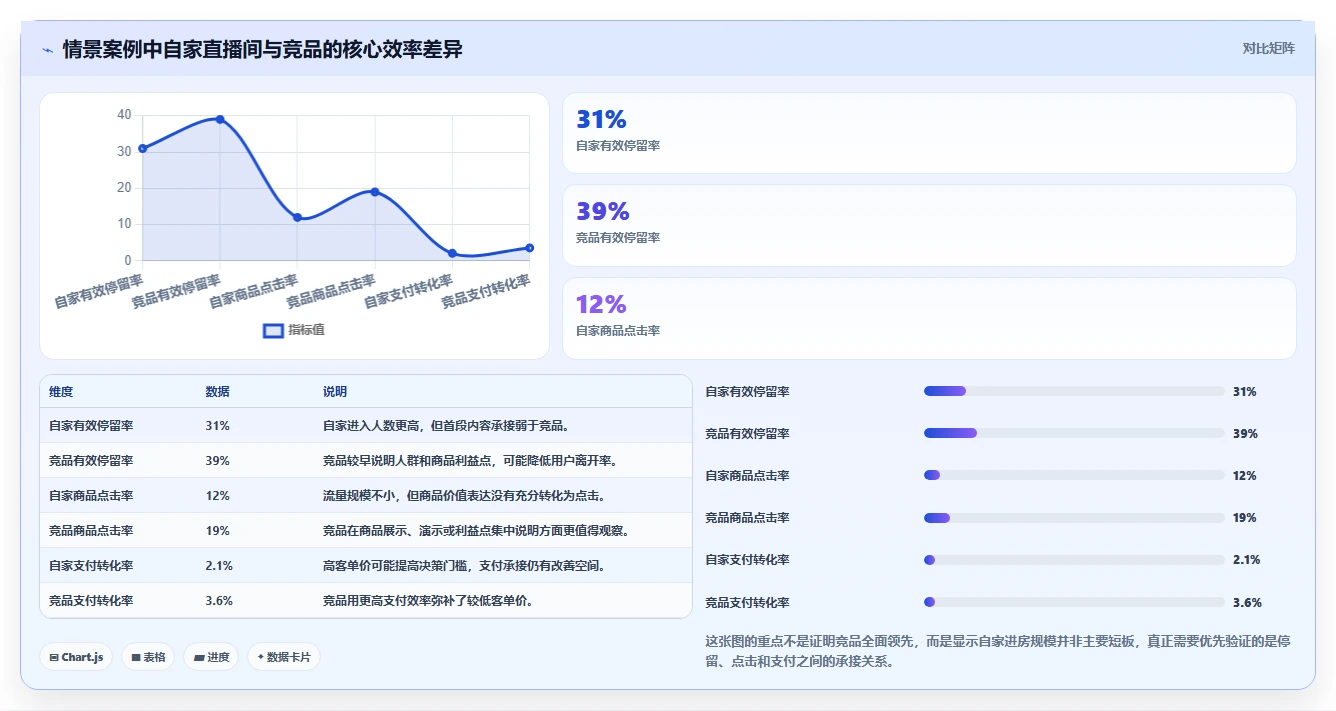Click the 31% table cell
Screen dimensions: 1336x711
tap(217, 425)
